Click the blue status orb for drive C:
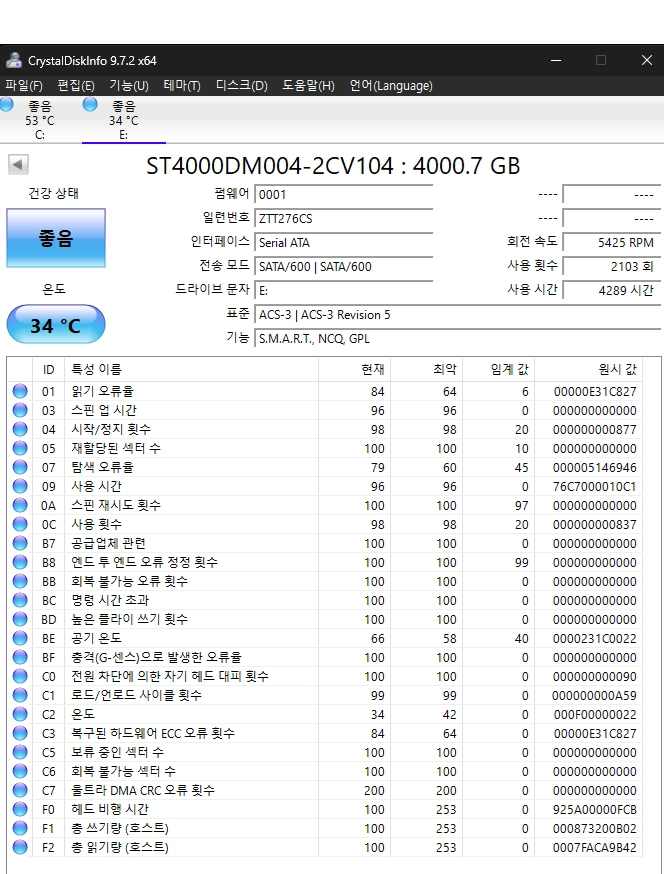This screenshot has height=874, width=667. 7,104
